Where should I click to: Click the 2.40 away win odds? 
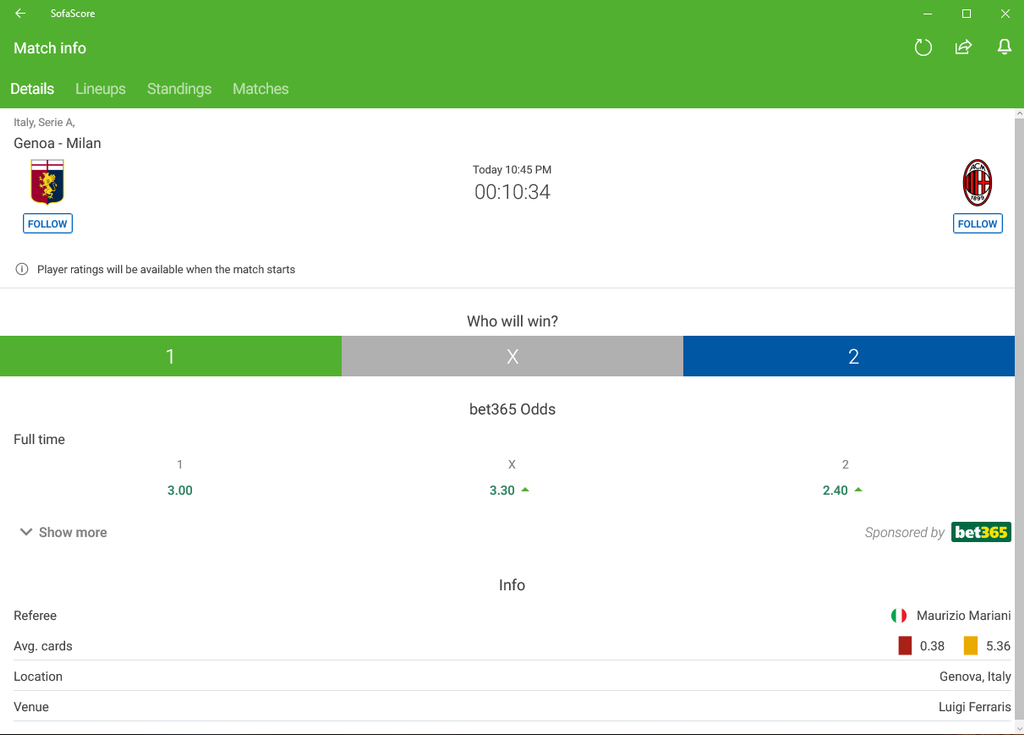coord(835,490)
